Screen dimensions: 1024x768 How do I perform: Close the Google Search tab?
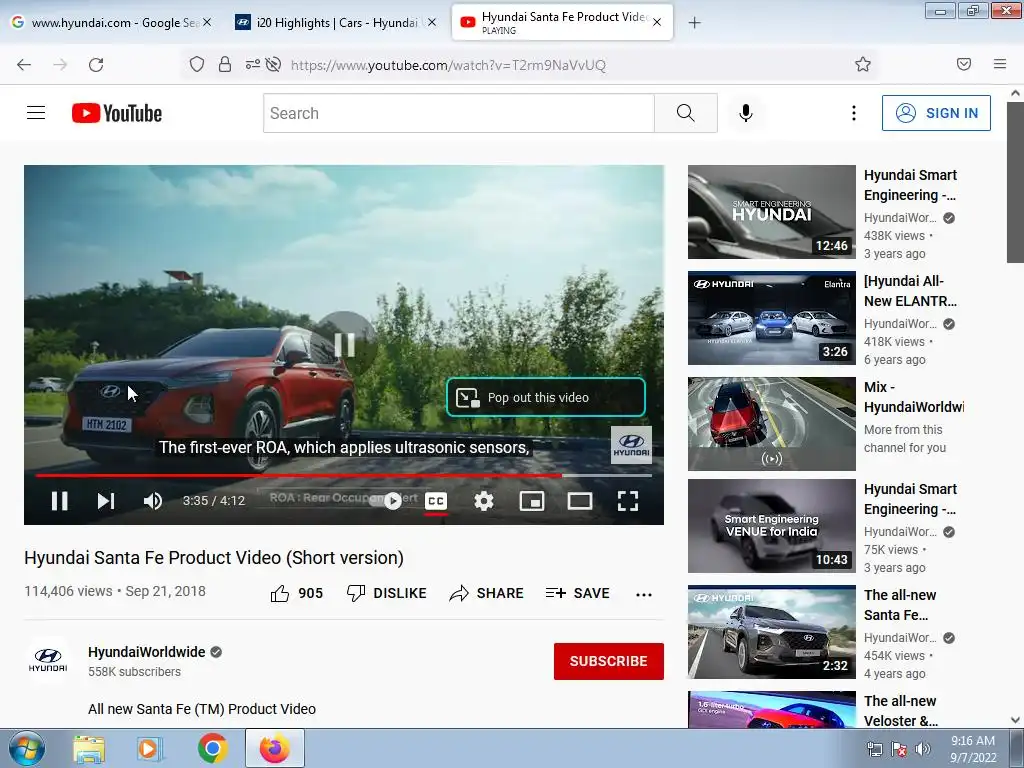(207, 22)
